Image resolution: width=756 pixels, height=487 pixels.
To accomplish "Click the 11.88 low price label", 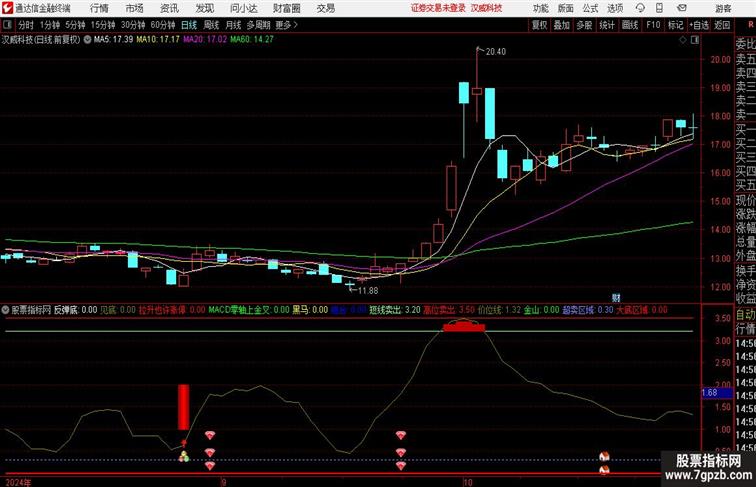I will pyautogui.click(x=368, y=291).
